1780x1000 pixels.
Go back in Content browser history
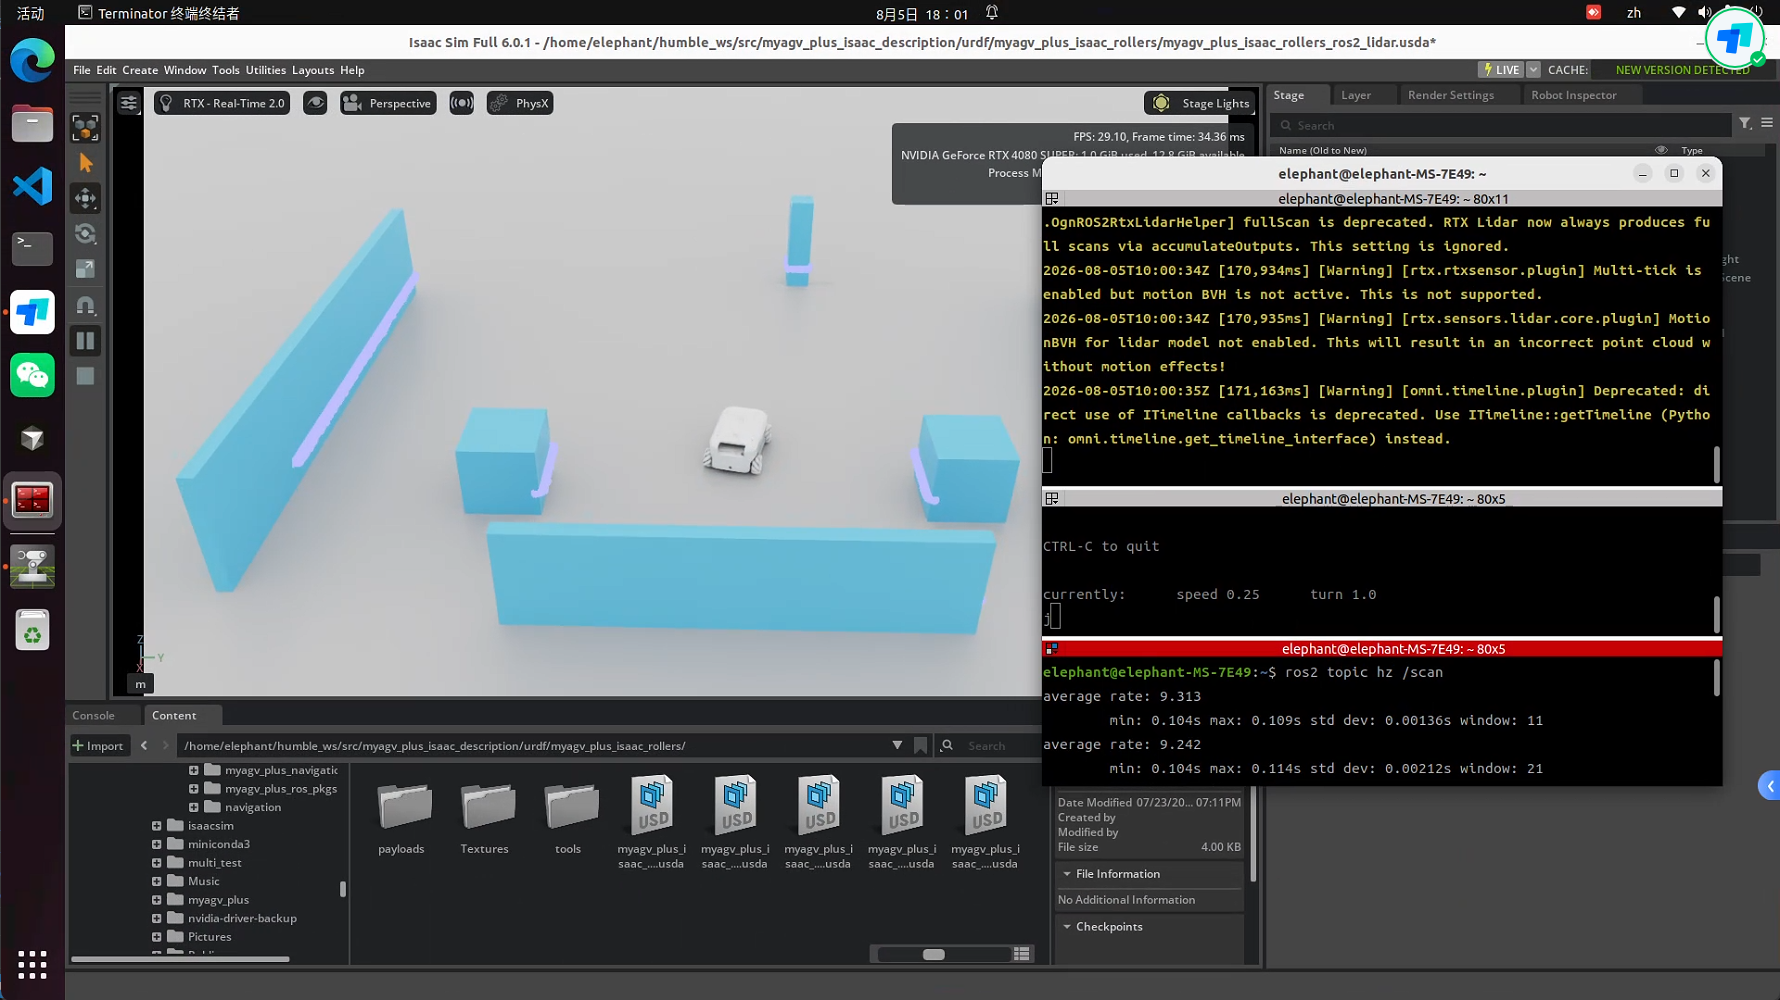[x=144, y=745]
